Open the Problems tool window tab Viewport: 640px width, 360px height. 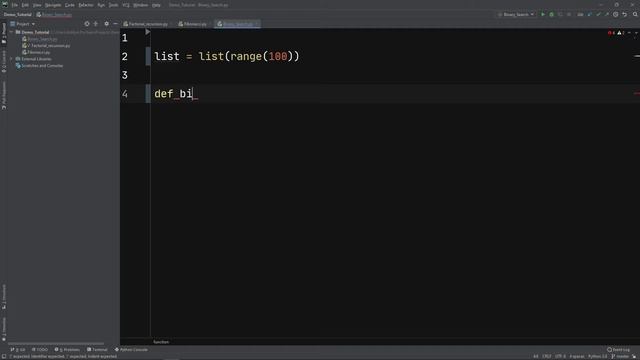(x=67, y=349)
